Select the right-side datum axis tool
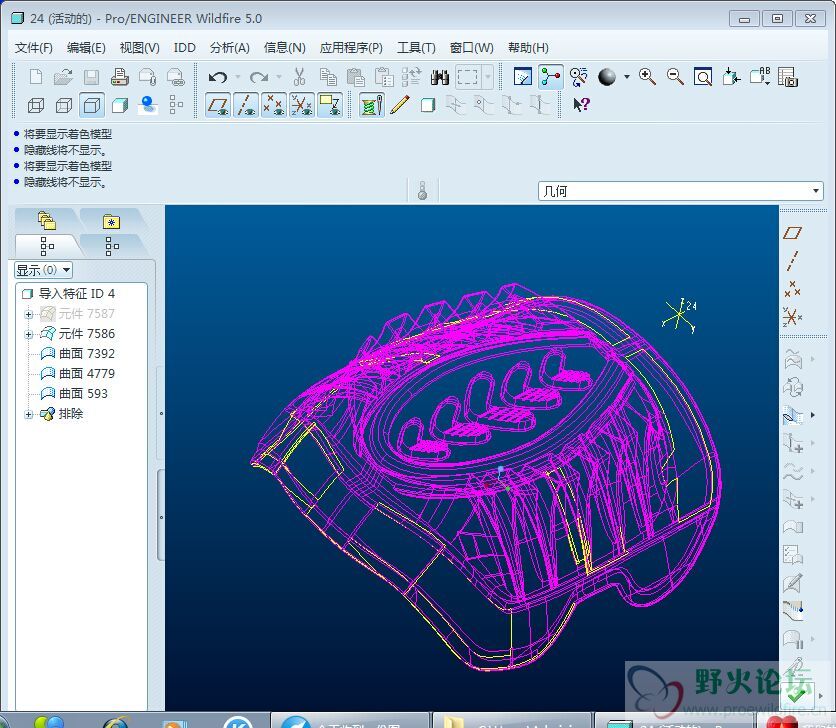Image resolution: width=836 pixels, height=728 pixels. [x=792, y=261]
